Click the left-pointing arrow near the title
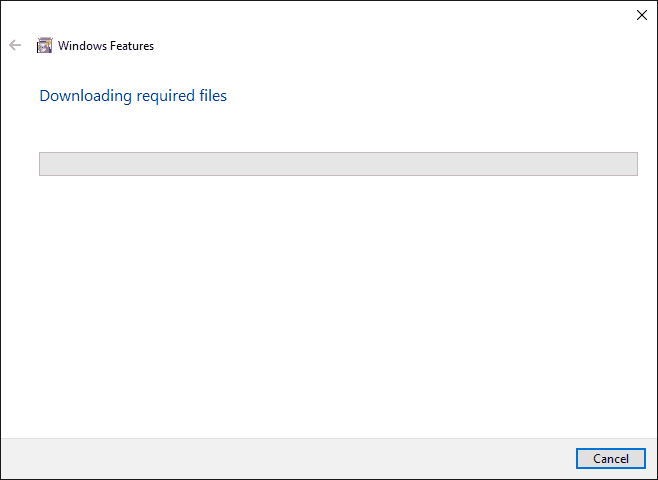The height and width of the screenshot is (480, 658). 15,45
